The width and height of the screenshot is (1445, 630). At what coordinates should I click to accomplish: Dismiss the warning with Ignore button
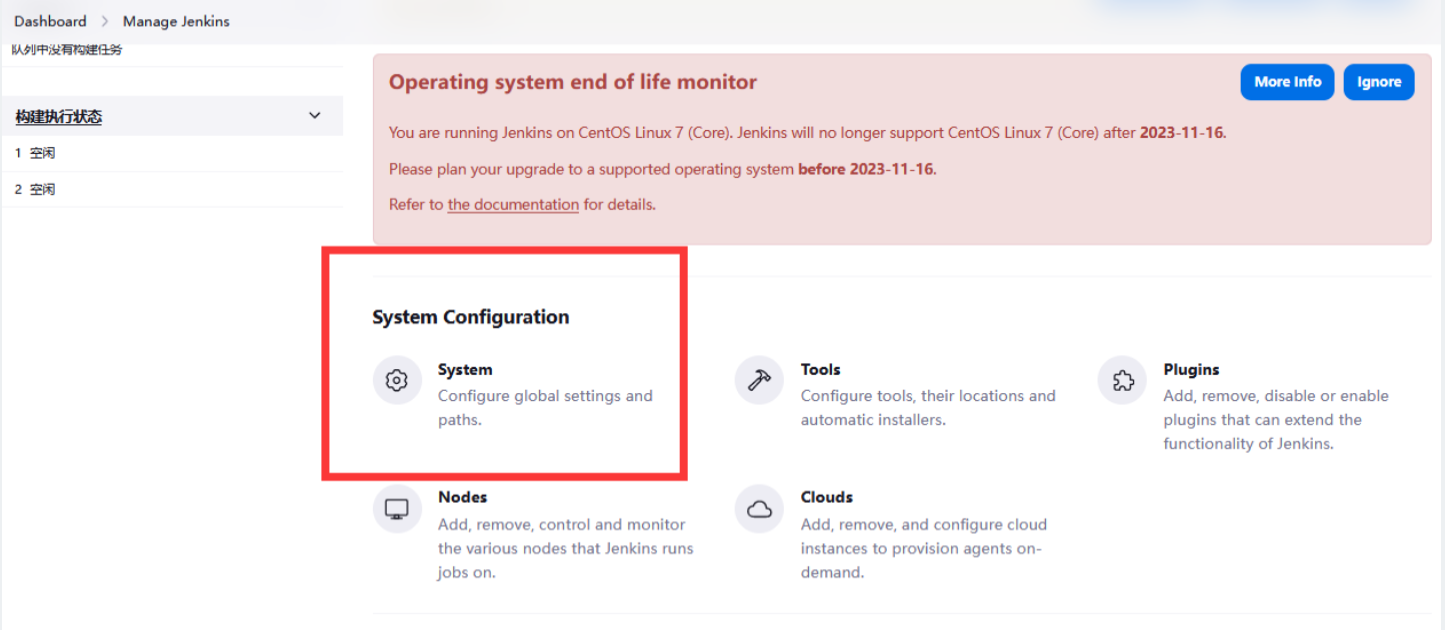1379,82
